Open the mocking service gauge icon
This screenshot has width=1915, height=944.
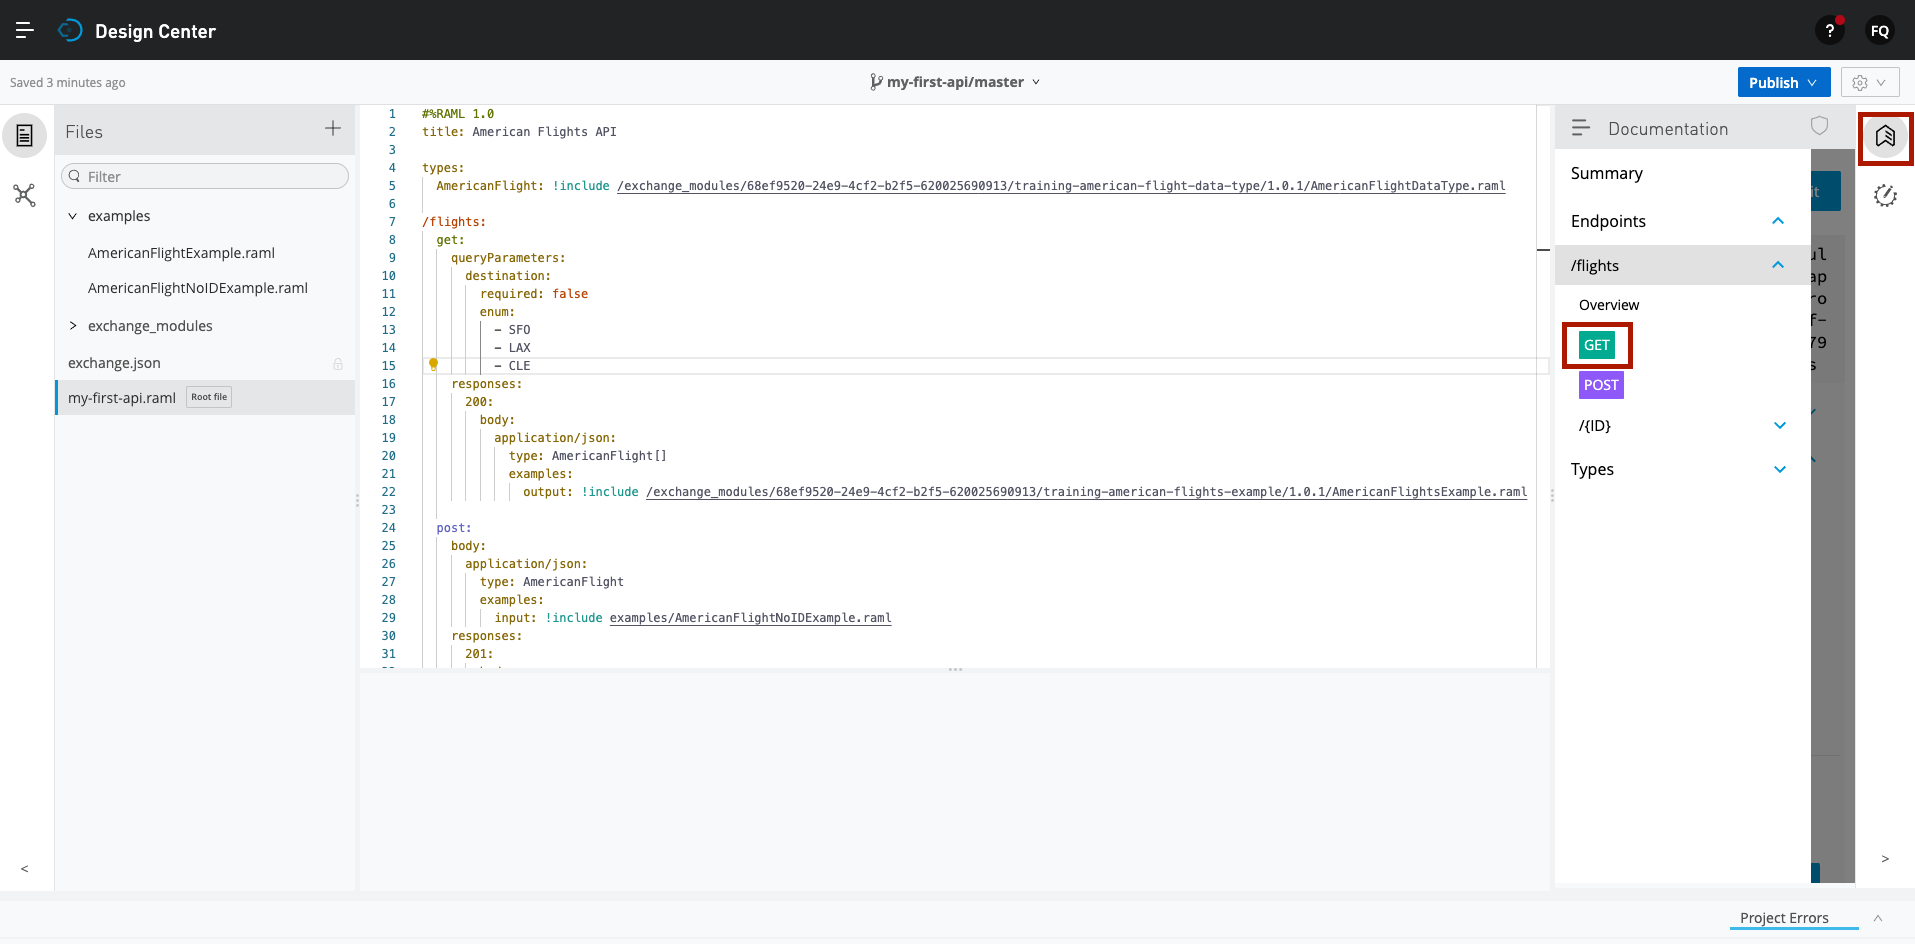coord(1885,195)
